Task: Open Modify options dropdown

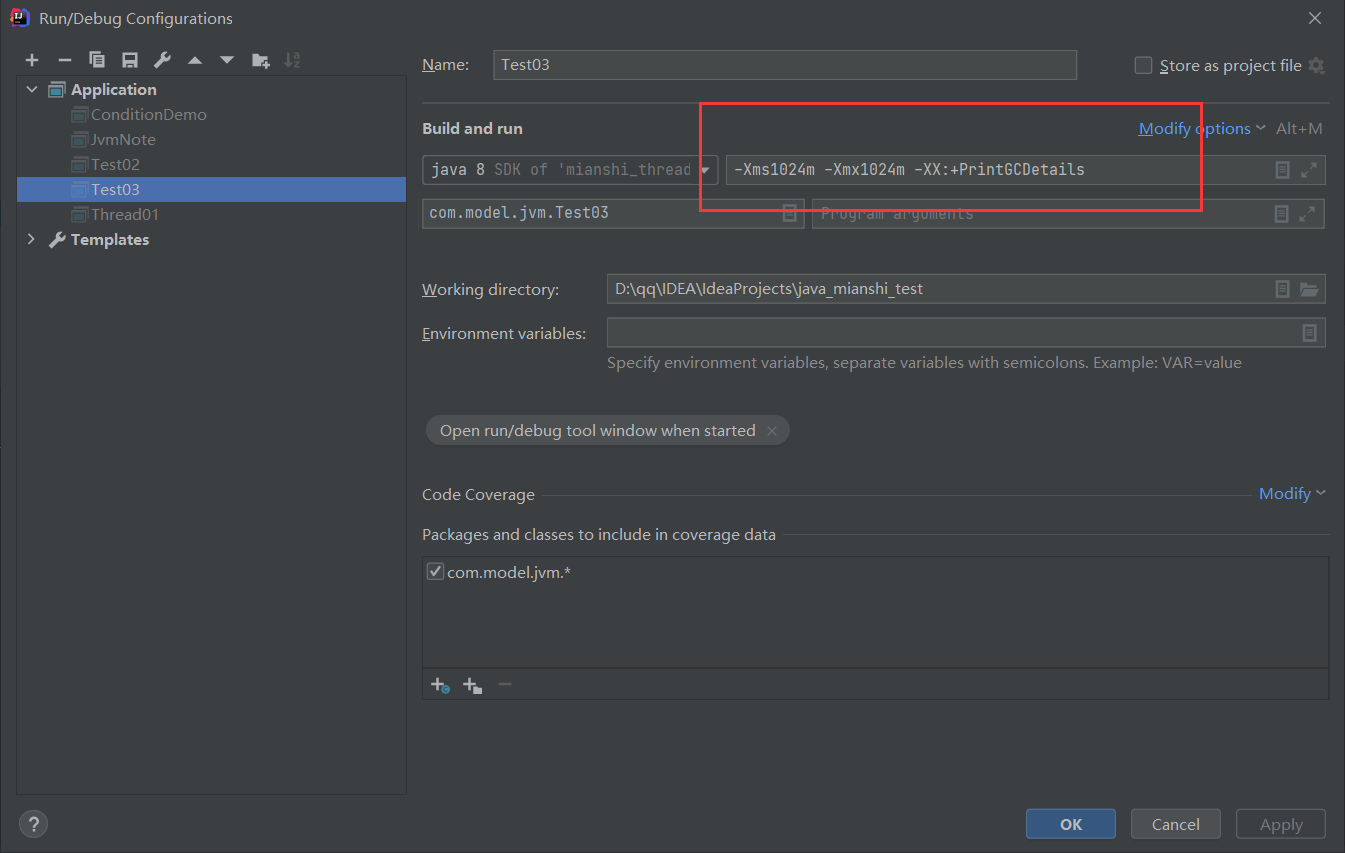Action: (x=1202, y=128)
